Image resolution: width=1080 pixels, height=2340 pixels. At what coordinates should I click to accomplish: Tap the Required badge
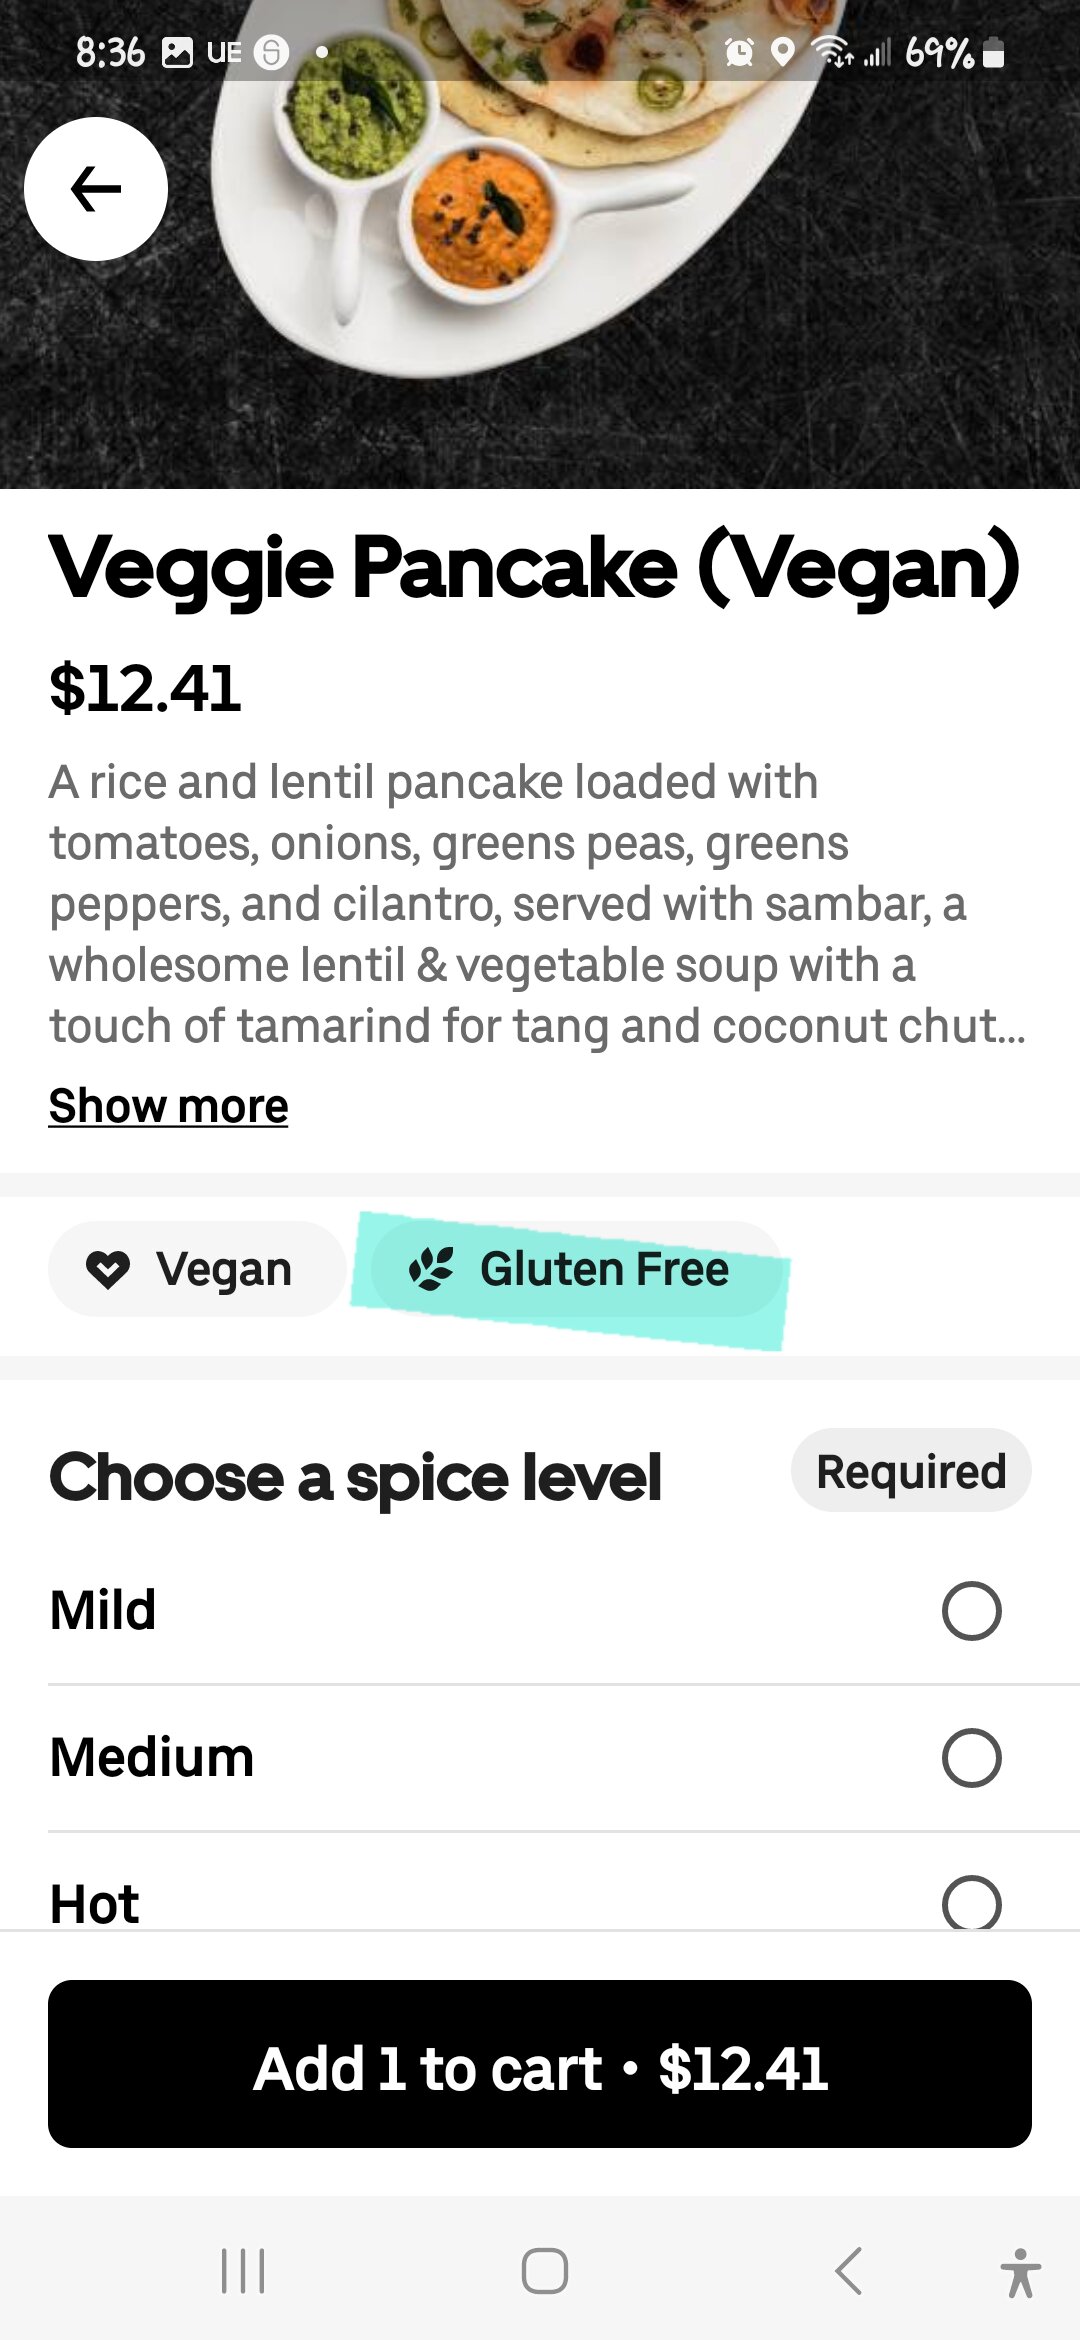[x=911, y=1471]
